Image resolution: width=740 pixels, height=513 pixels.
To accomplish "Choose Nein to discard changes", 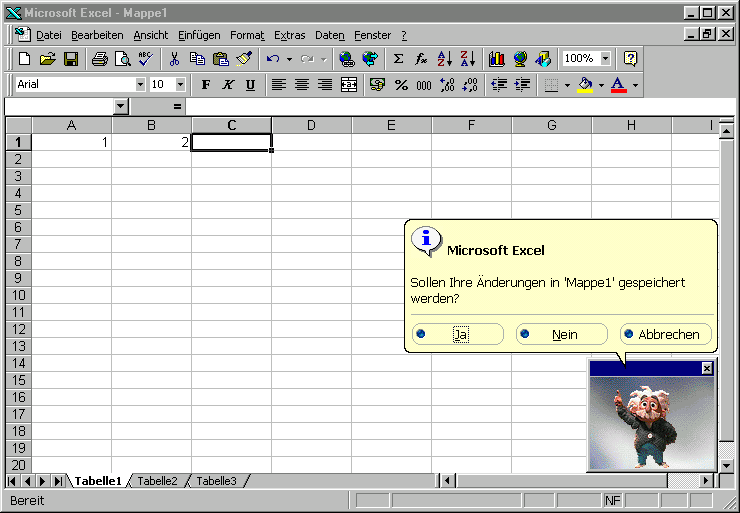I will (x=562, y=334).
